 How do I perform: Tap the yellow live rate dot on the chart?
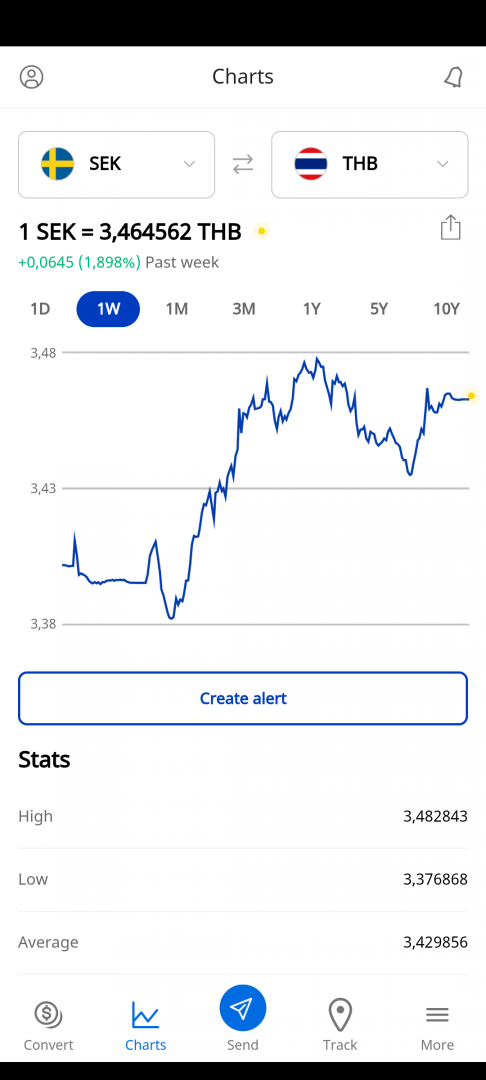pos(472,395)
